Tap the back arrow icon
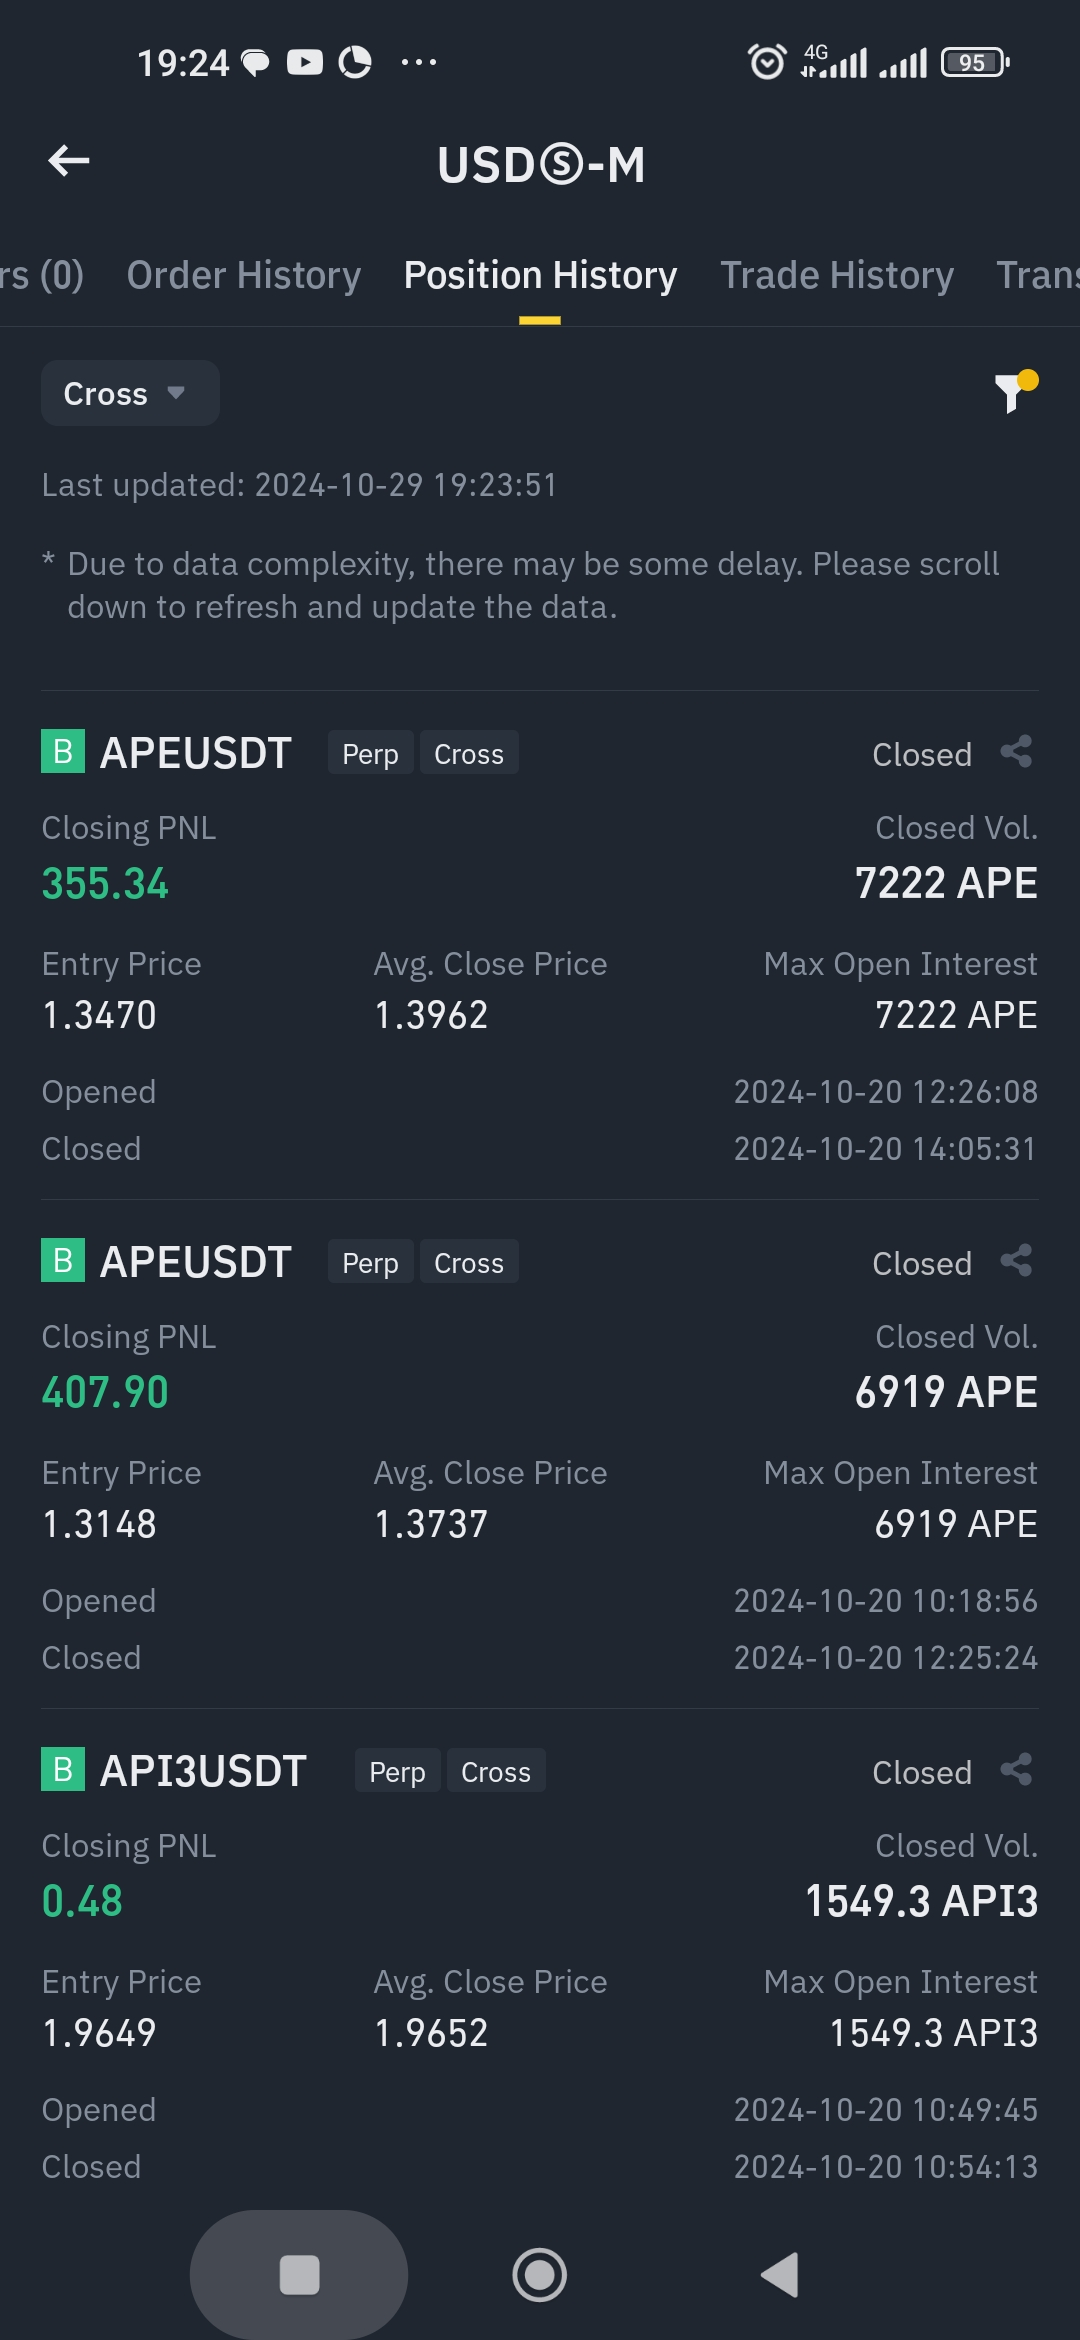This screenshot has width=1080, height=2340. click(69, 161)
